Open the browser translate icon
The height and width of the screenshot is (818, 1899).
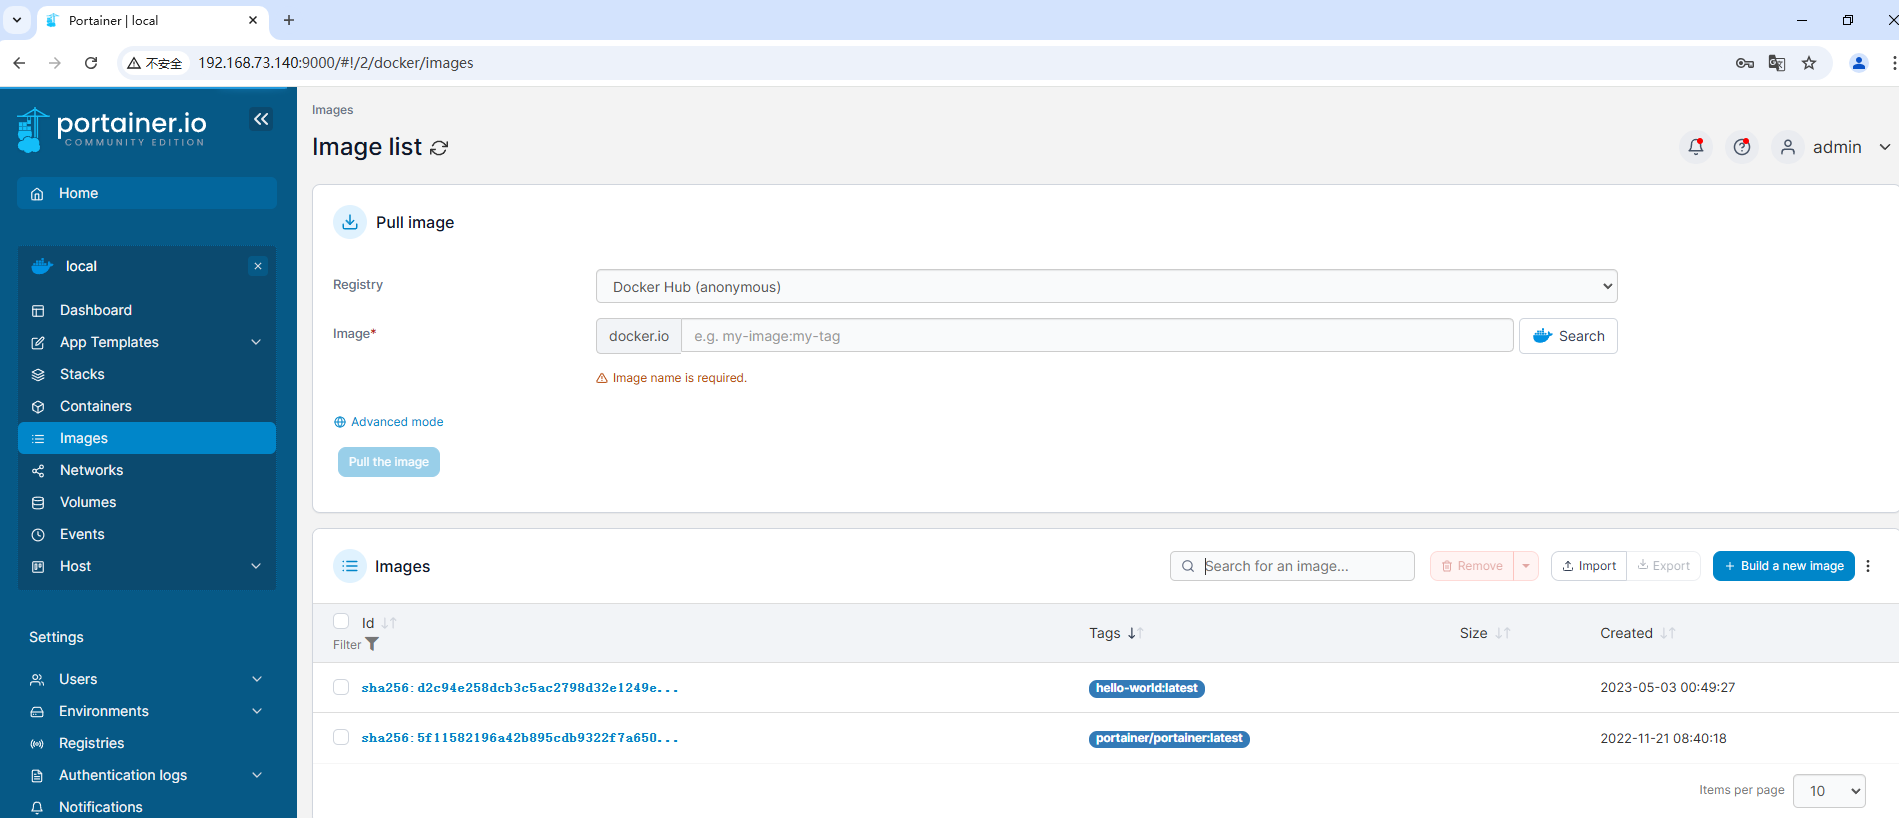tap(1777, 63)
